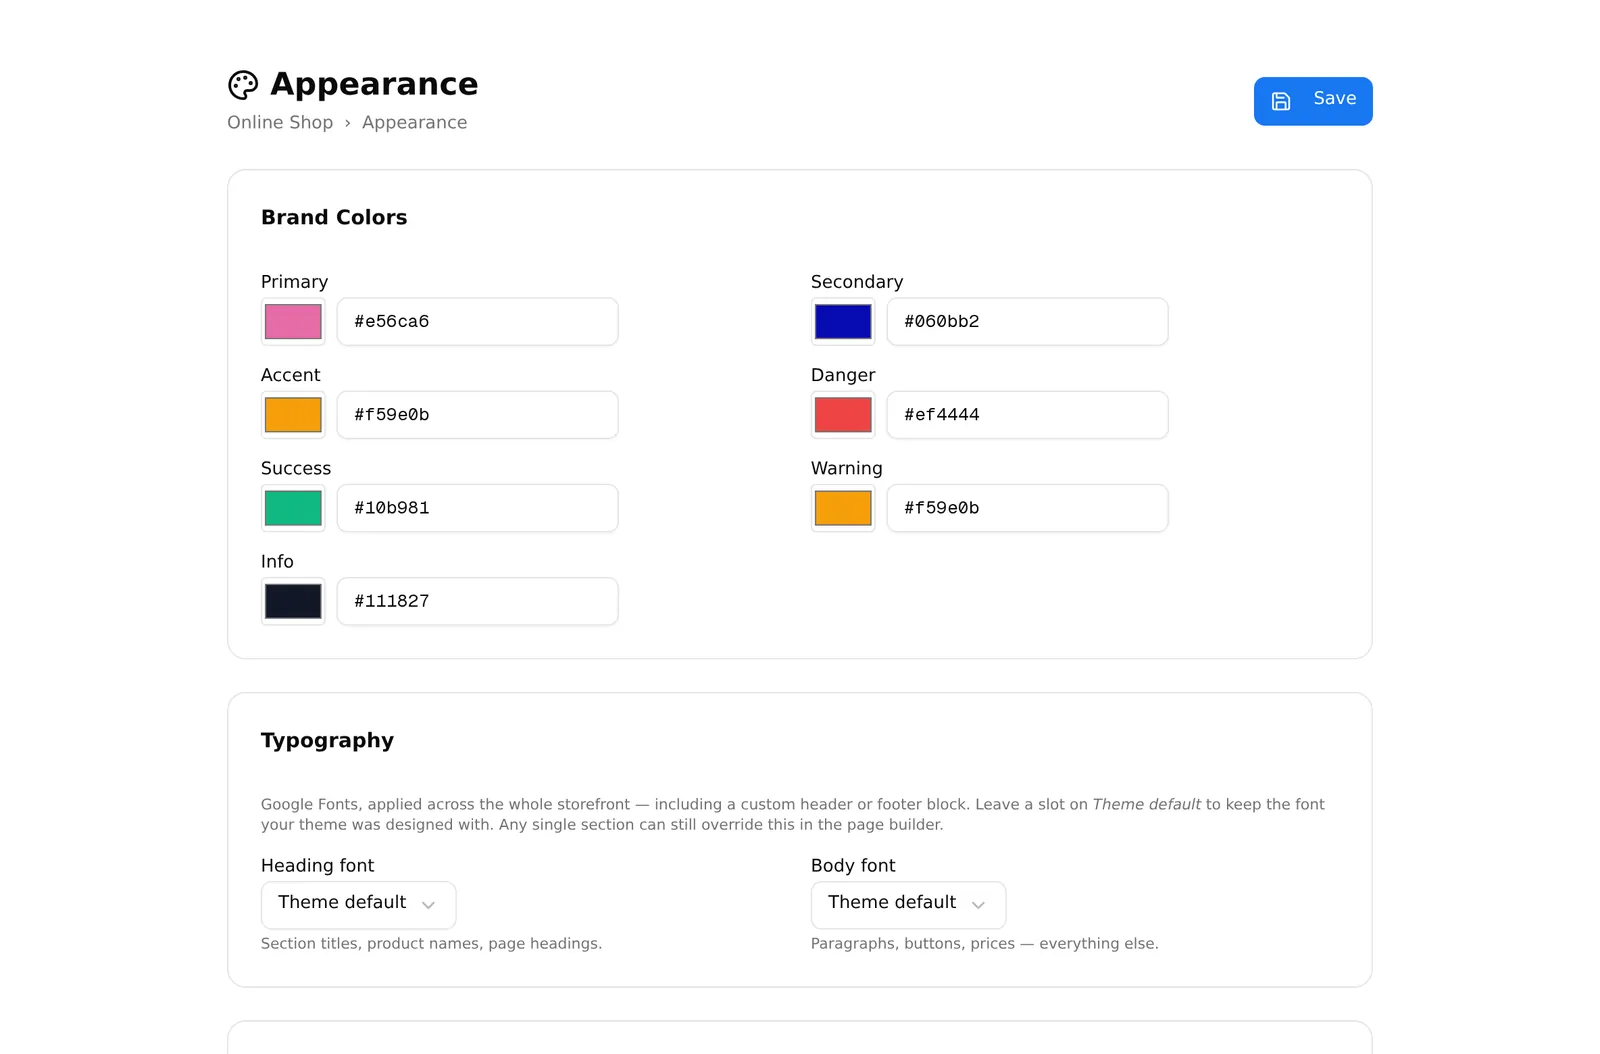This screenshot has width=1600, height=1054.
Task: Open the Primary color swatch picker
Action: 293,322
